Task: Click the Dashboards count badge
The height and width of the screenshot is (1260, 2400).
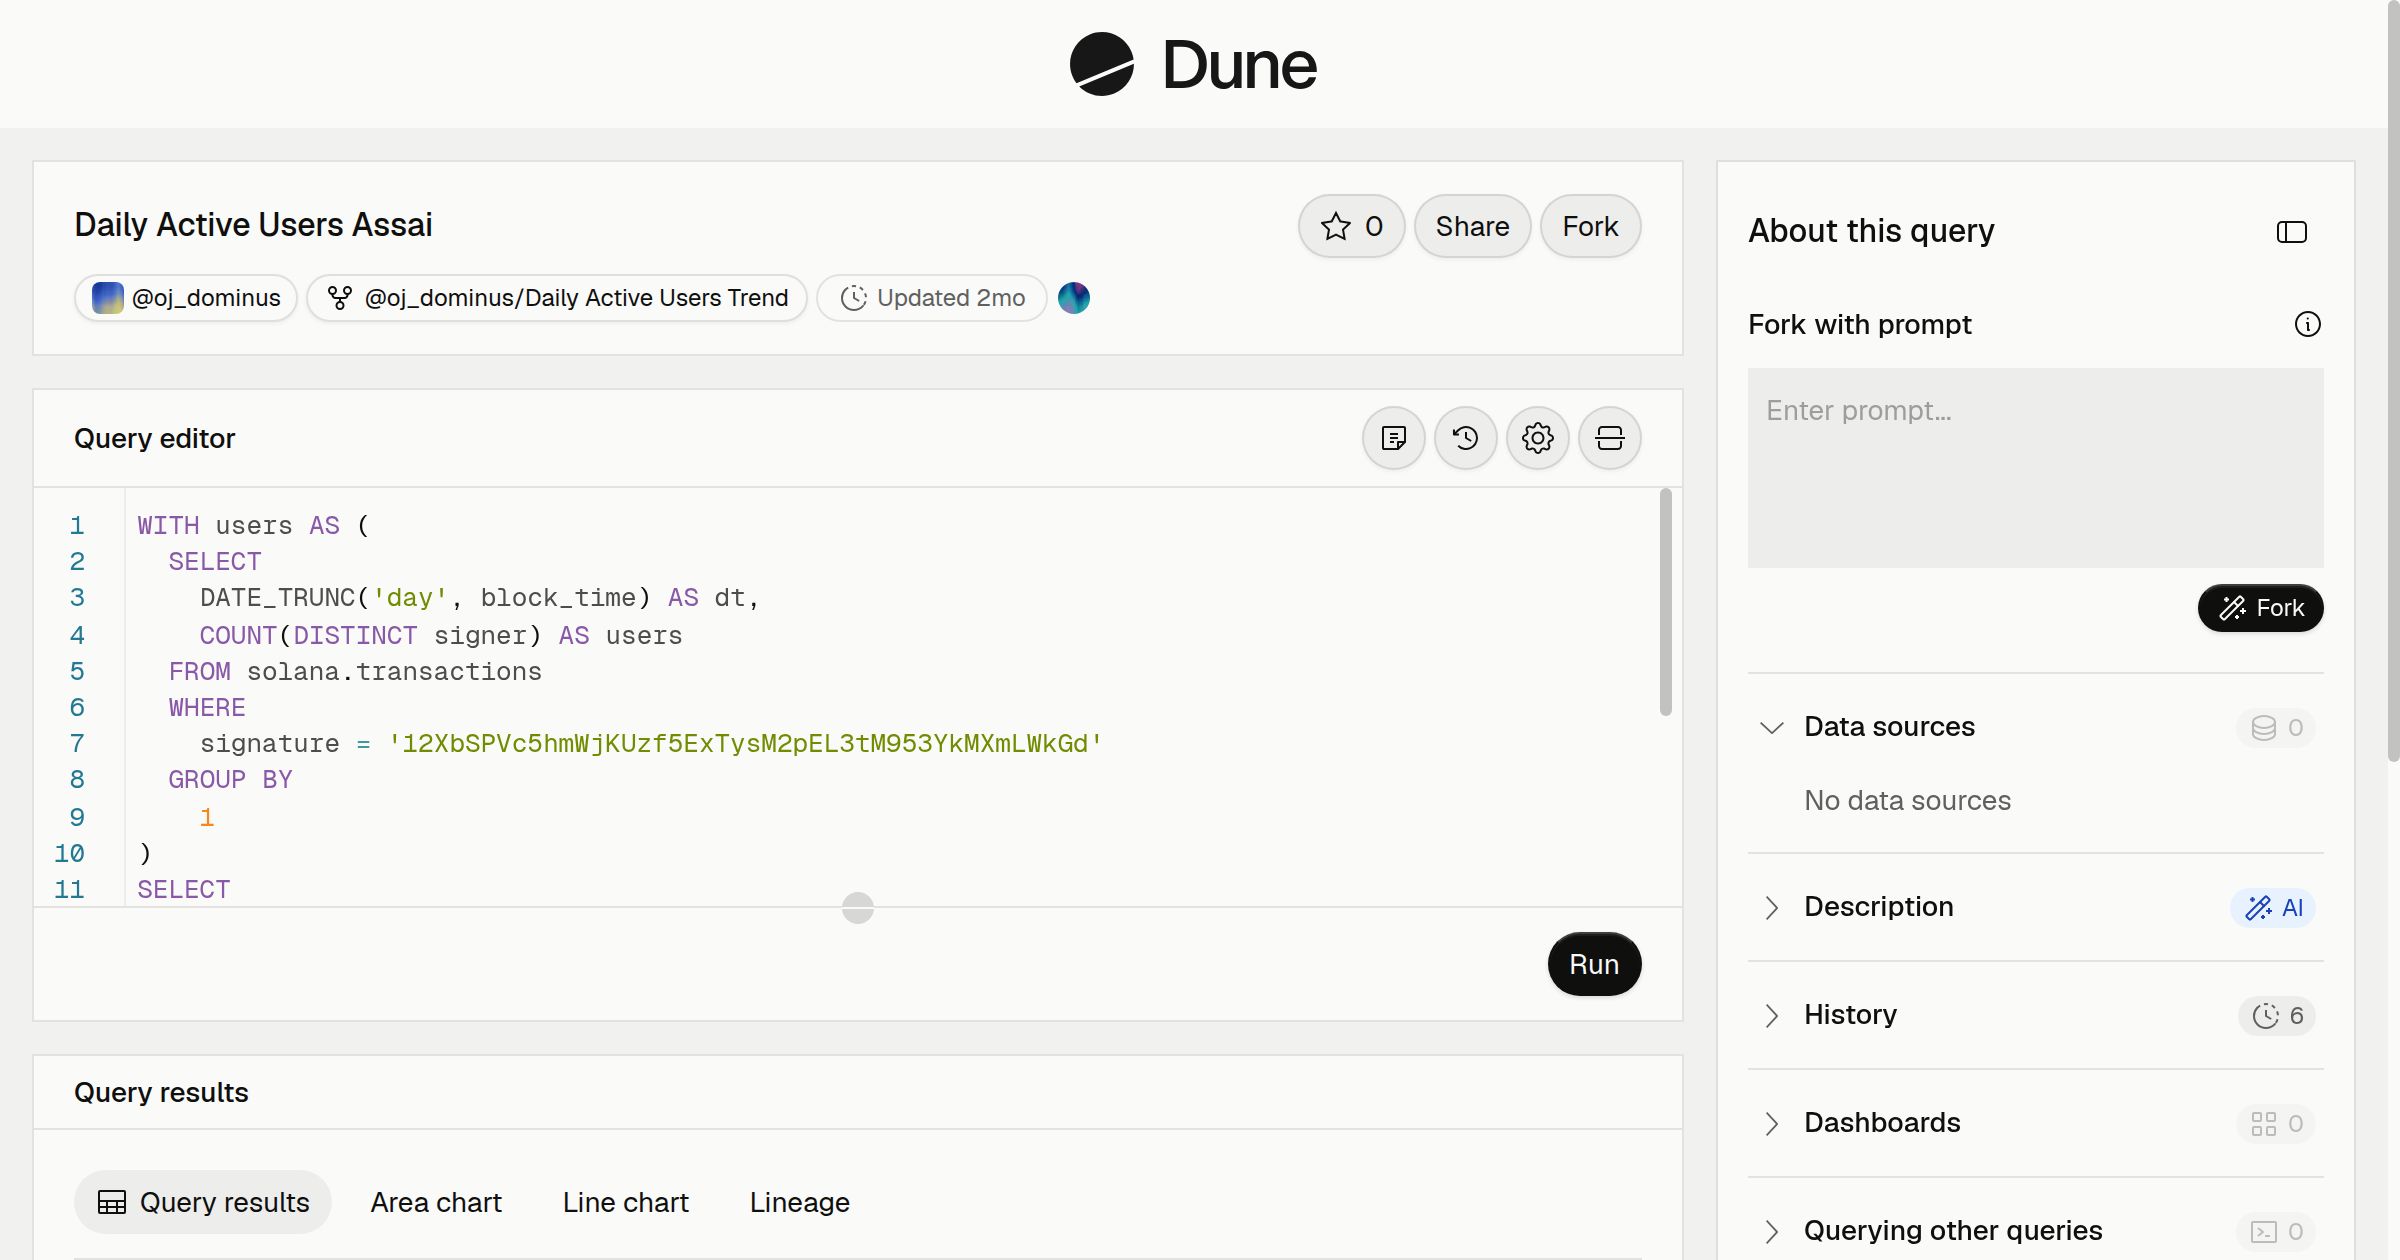Action: pos(2276,1123)
